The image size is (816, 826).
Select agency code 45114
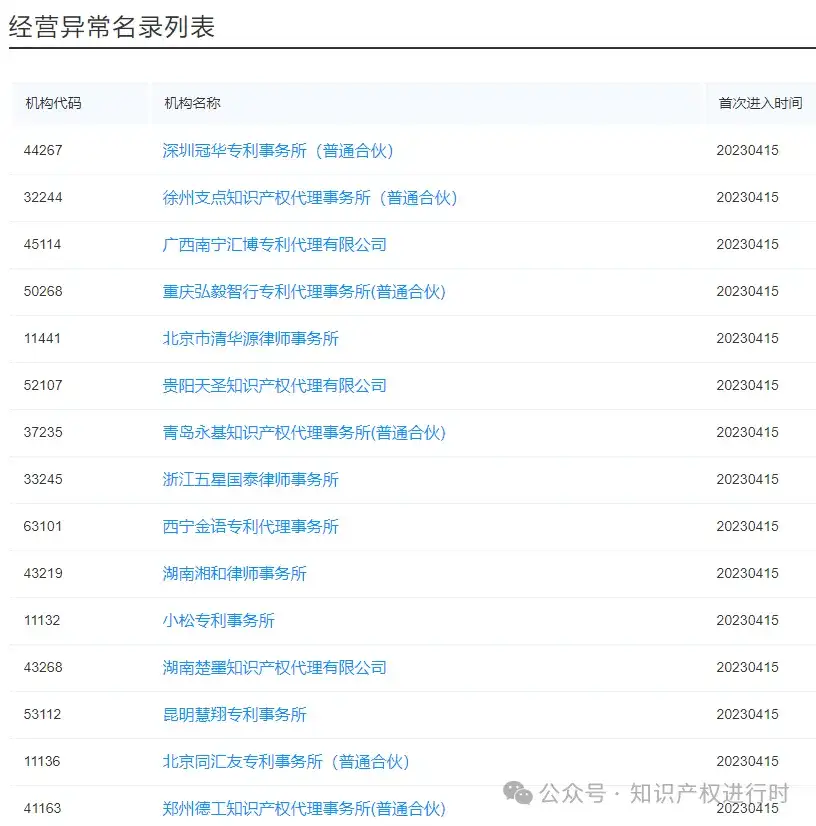(x=43, y=244)
